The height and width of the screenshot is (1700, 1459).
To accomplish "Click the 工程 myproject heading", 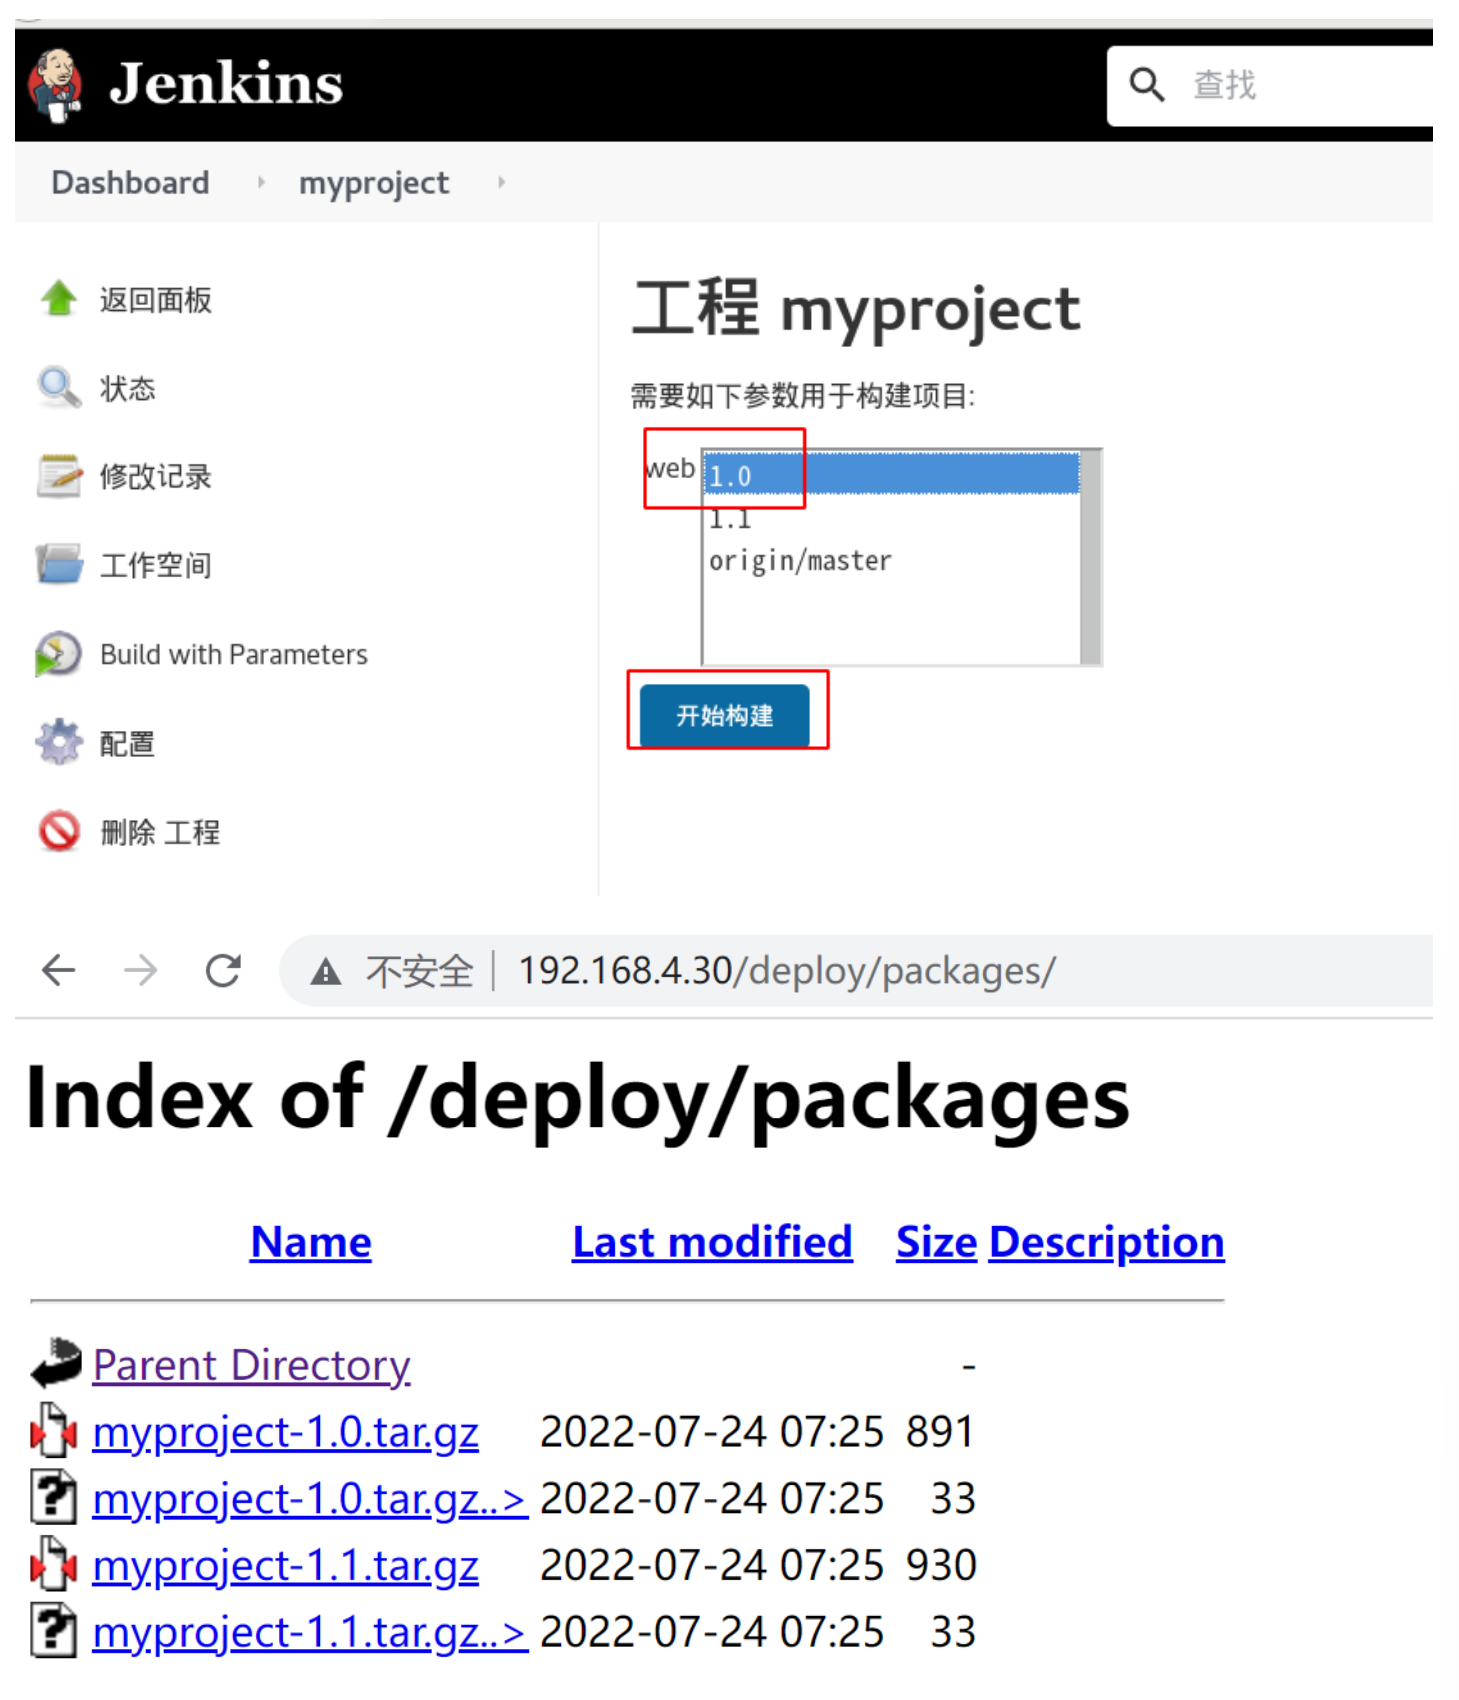I will tap(856, 308).
